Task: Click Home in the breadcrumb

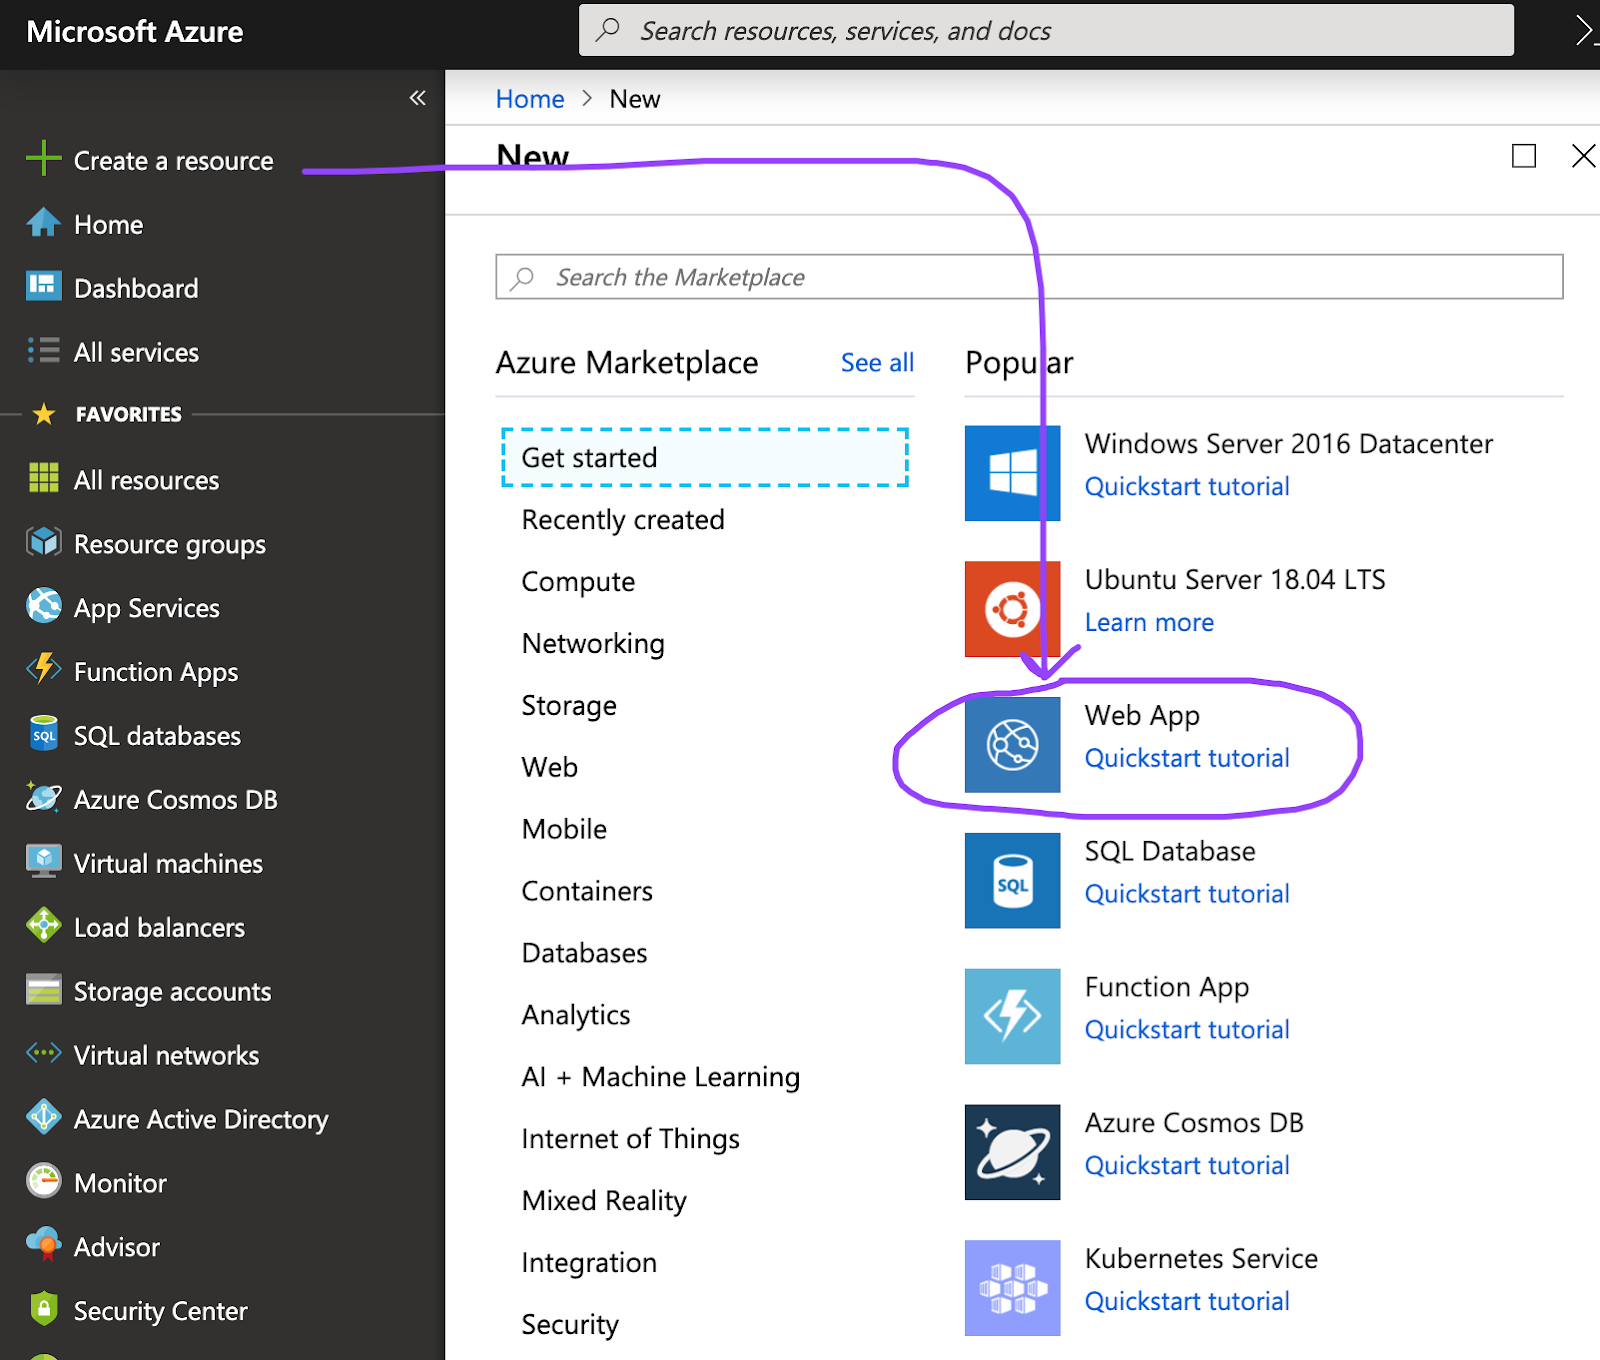Action: point(530,99)
